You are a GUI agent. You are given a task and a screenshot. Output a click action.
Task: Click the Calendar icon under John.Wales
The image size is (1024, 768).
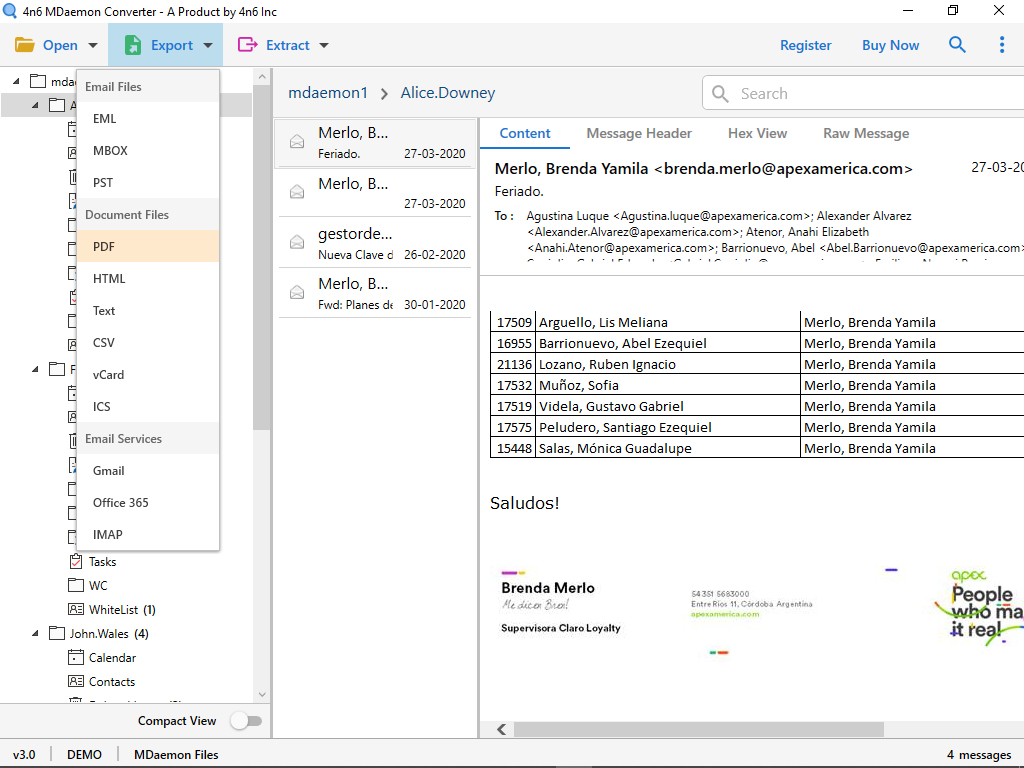(x=76, y=657)
